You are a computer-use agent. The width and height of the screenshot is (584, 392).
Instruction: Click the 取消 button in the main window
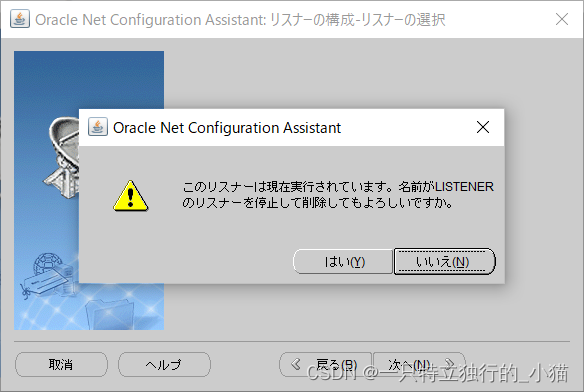[x=61, y=364]
